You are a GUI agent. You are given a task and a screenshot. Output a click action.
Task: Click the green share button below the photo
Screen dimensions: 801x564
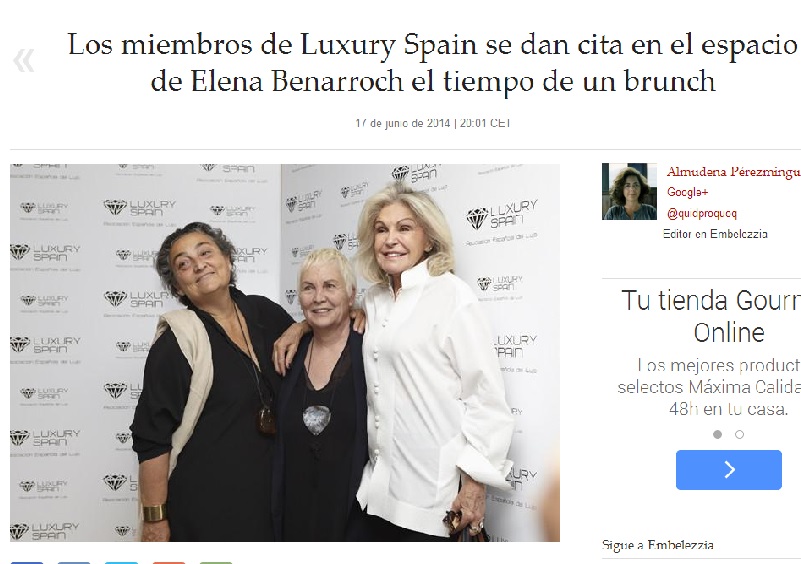coord(216,562)
